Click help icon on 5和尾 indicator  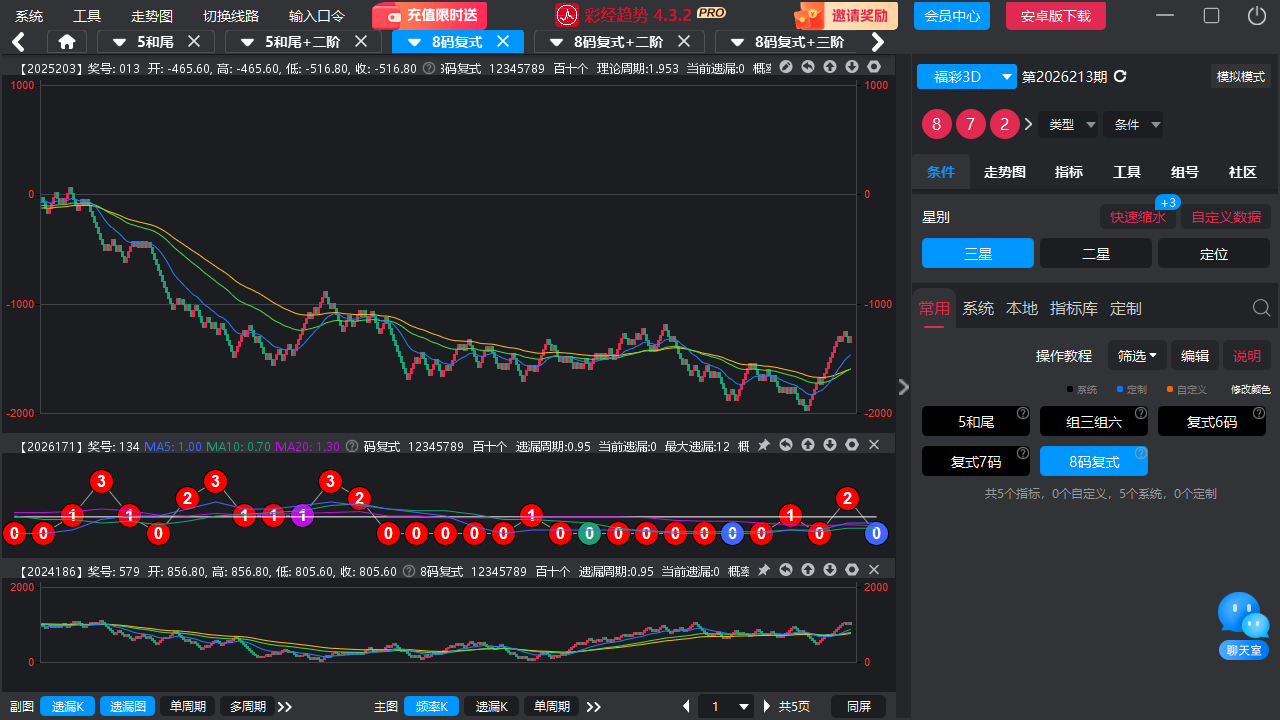tap(1023, 413)
